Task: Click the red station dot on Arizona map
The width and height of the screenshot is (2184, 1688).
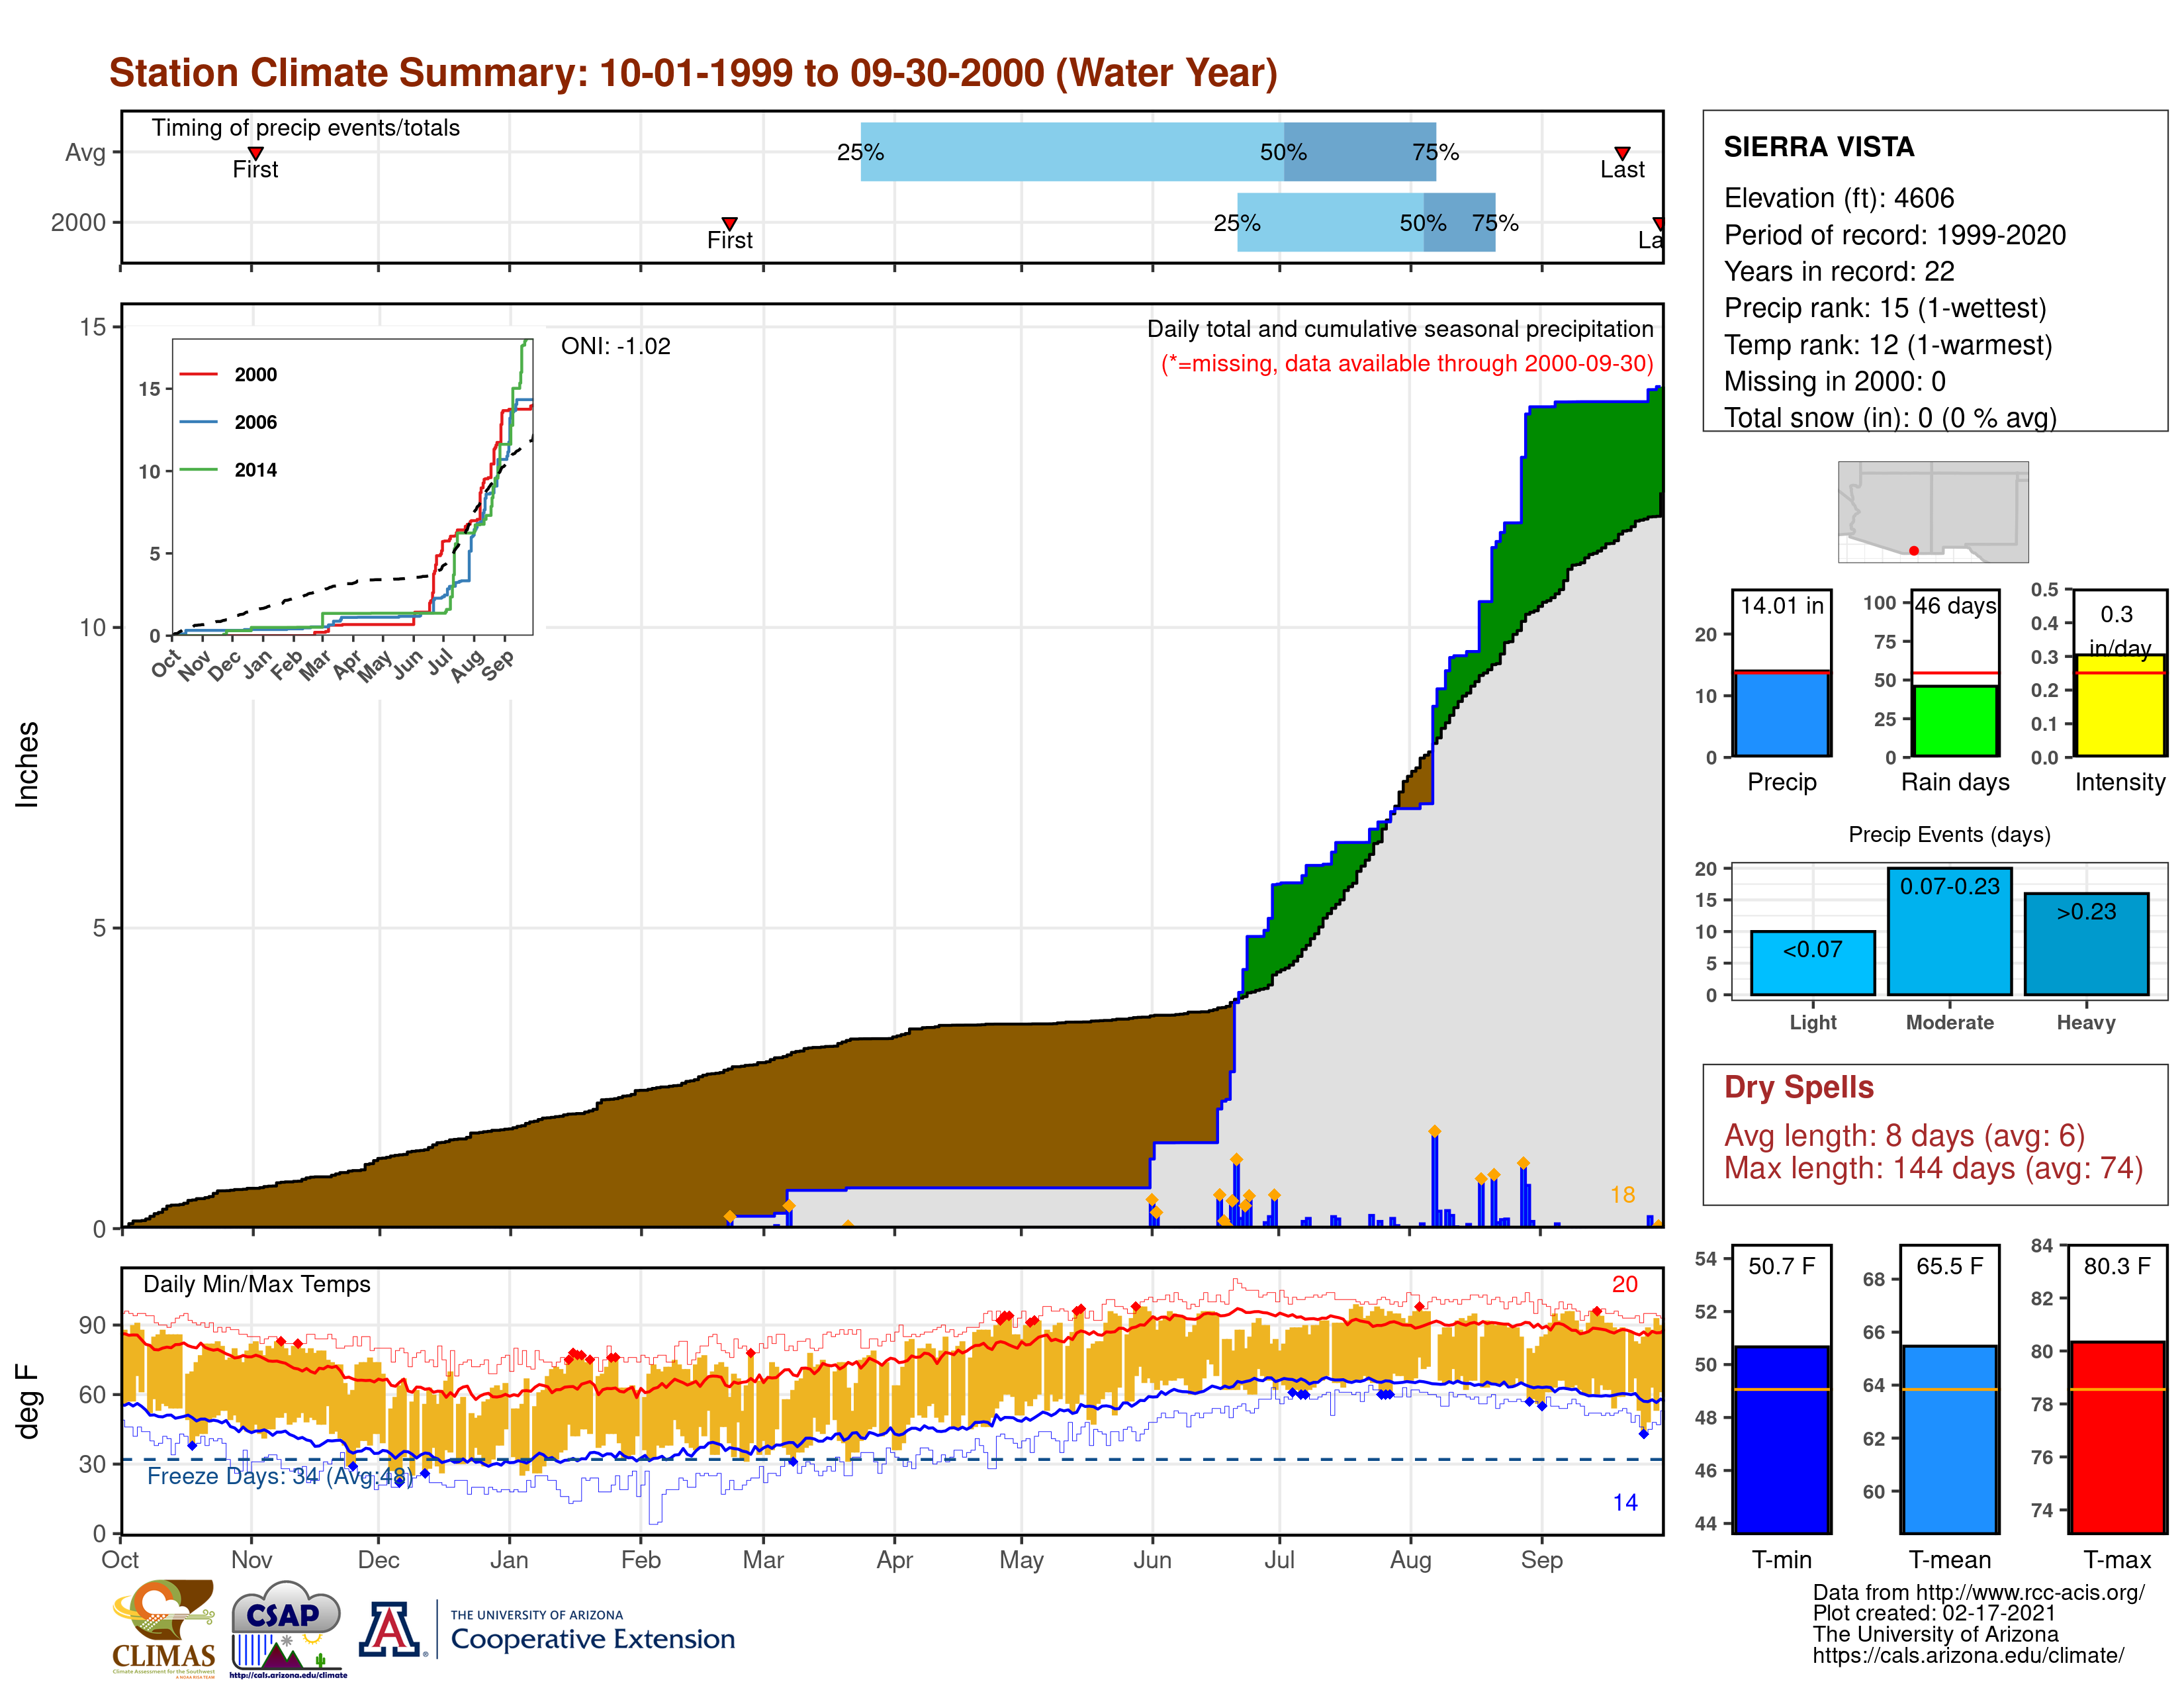Action: tap(1913, 551)
